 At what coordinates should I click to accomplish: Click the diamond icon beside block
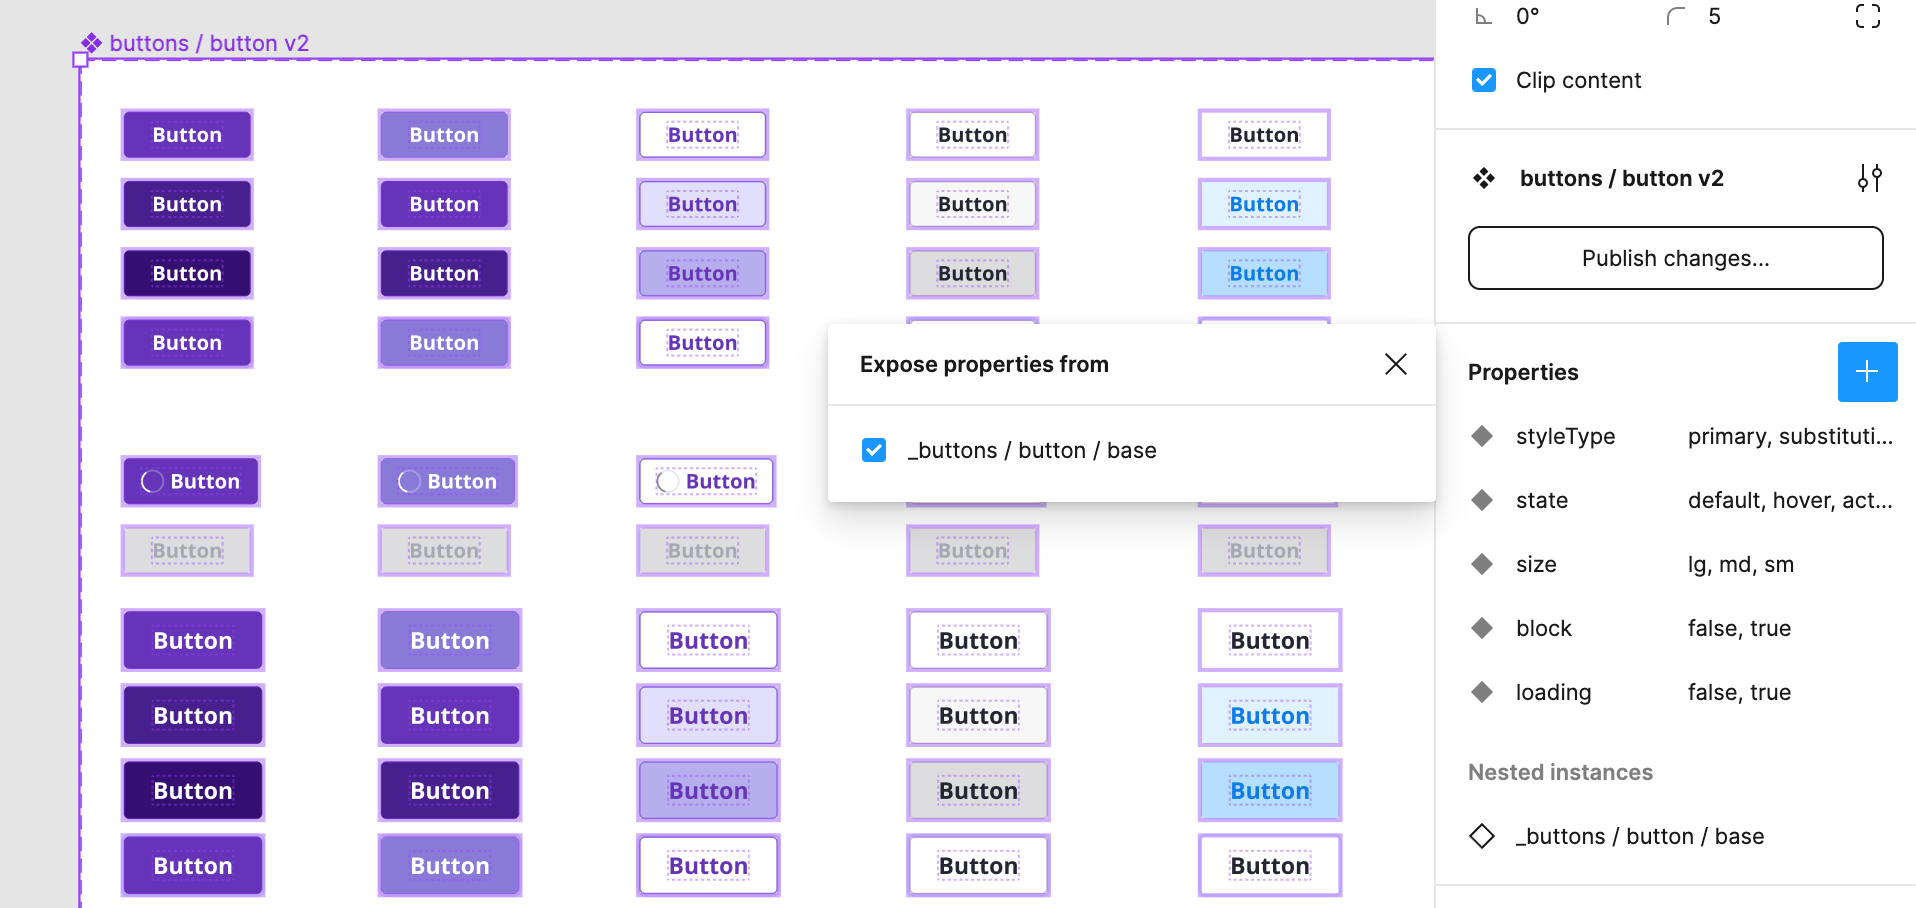(x=1482, y=628)
